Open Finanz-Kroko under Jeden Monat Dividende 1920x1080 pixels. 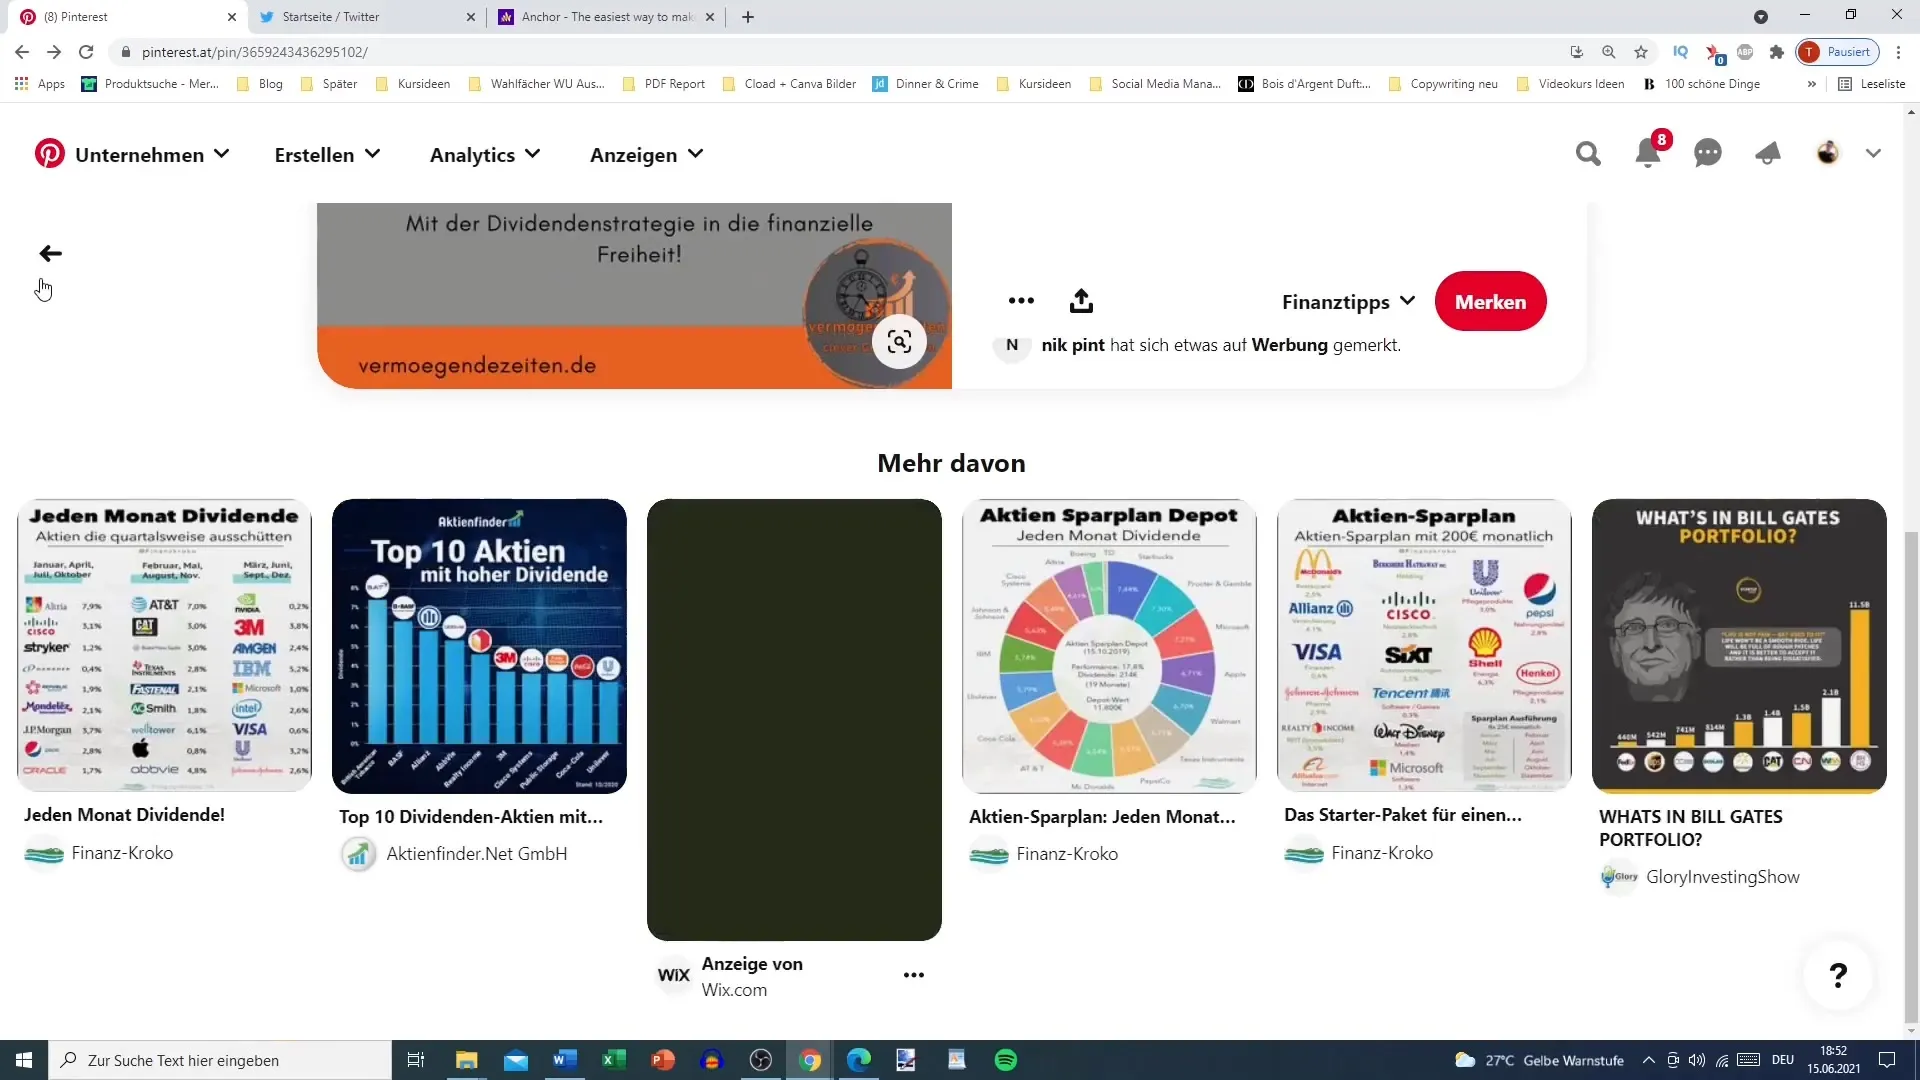point(122,853)
